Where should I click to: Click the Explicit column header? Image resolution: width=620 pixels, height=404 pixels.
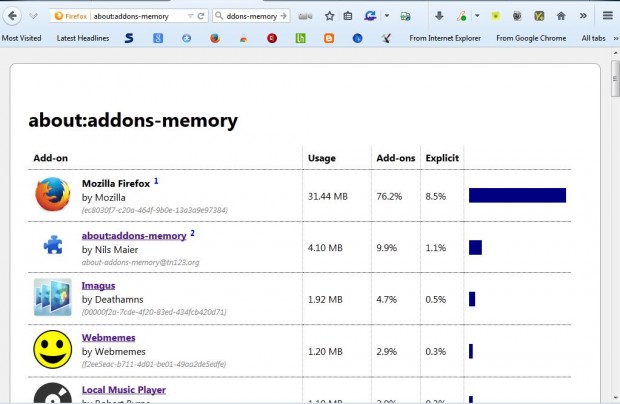[442, 158]
